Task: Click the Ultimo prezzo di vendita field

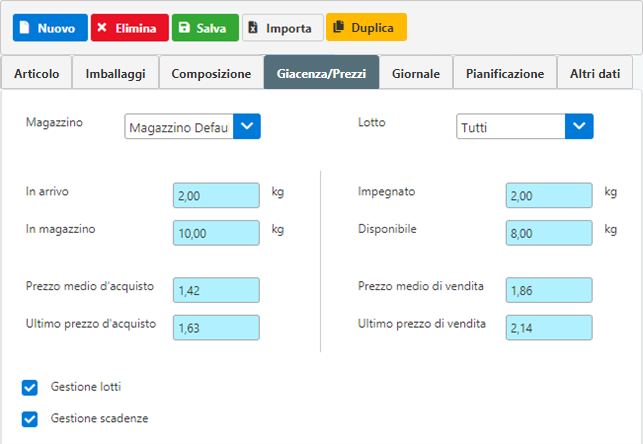Action: (x=549, y=328)
